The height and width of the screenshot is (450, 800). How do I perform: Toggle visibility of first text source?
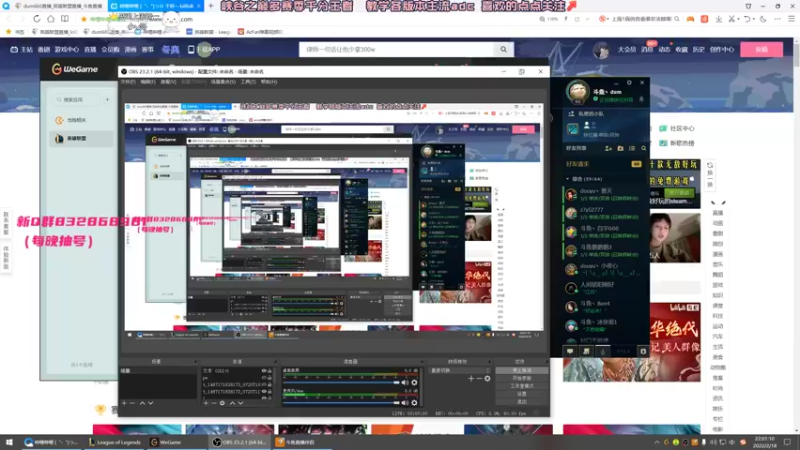264,371
